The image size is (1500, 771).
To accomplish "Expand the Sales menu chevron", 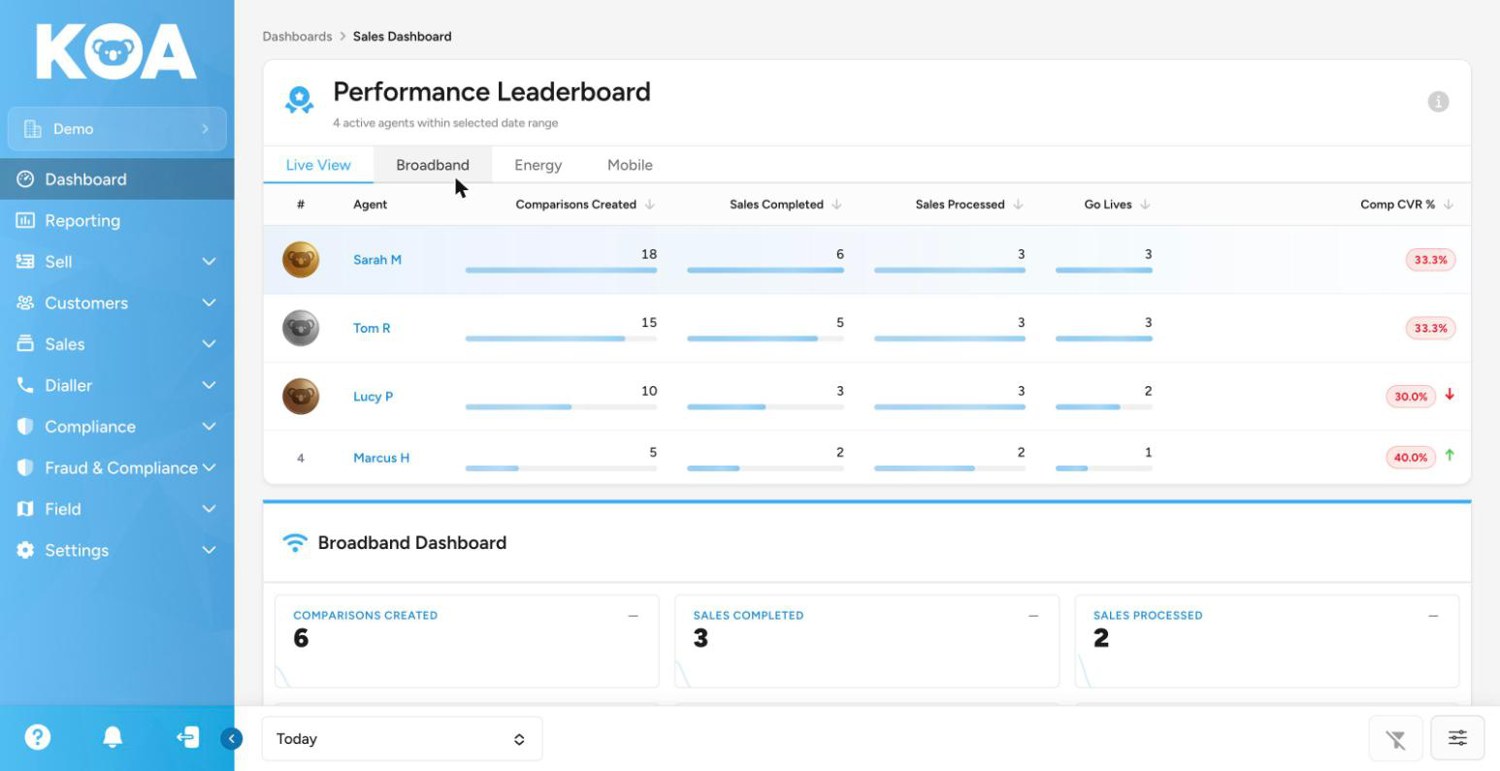I will pos(209,344).
